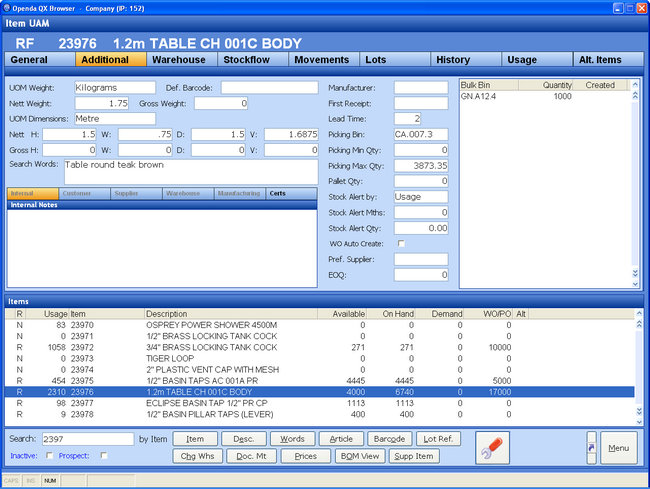Click the Words search button

(x=293, y=439)
